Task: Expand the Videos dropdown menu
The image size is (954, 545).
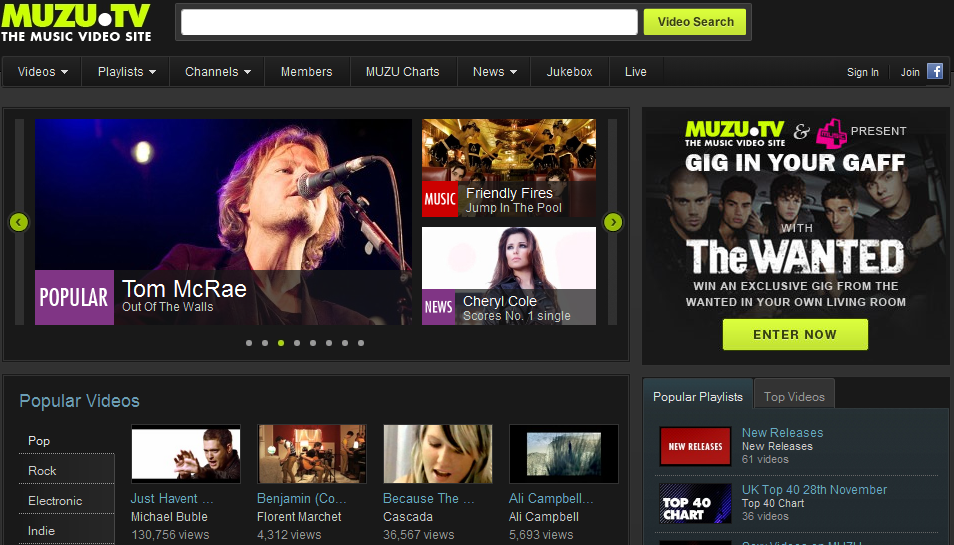Action: pos(43,72)
